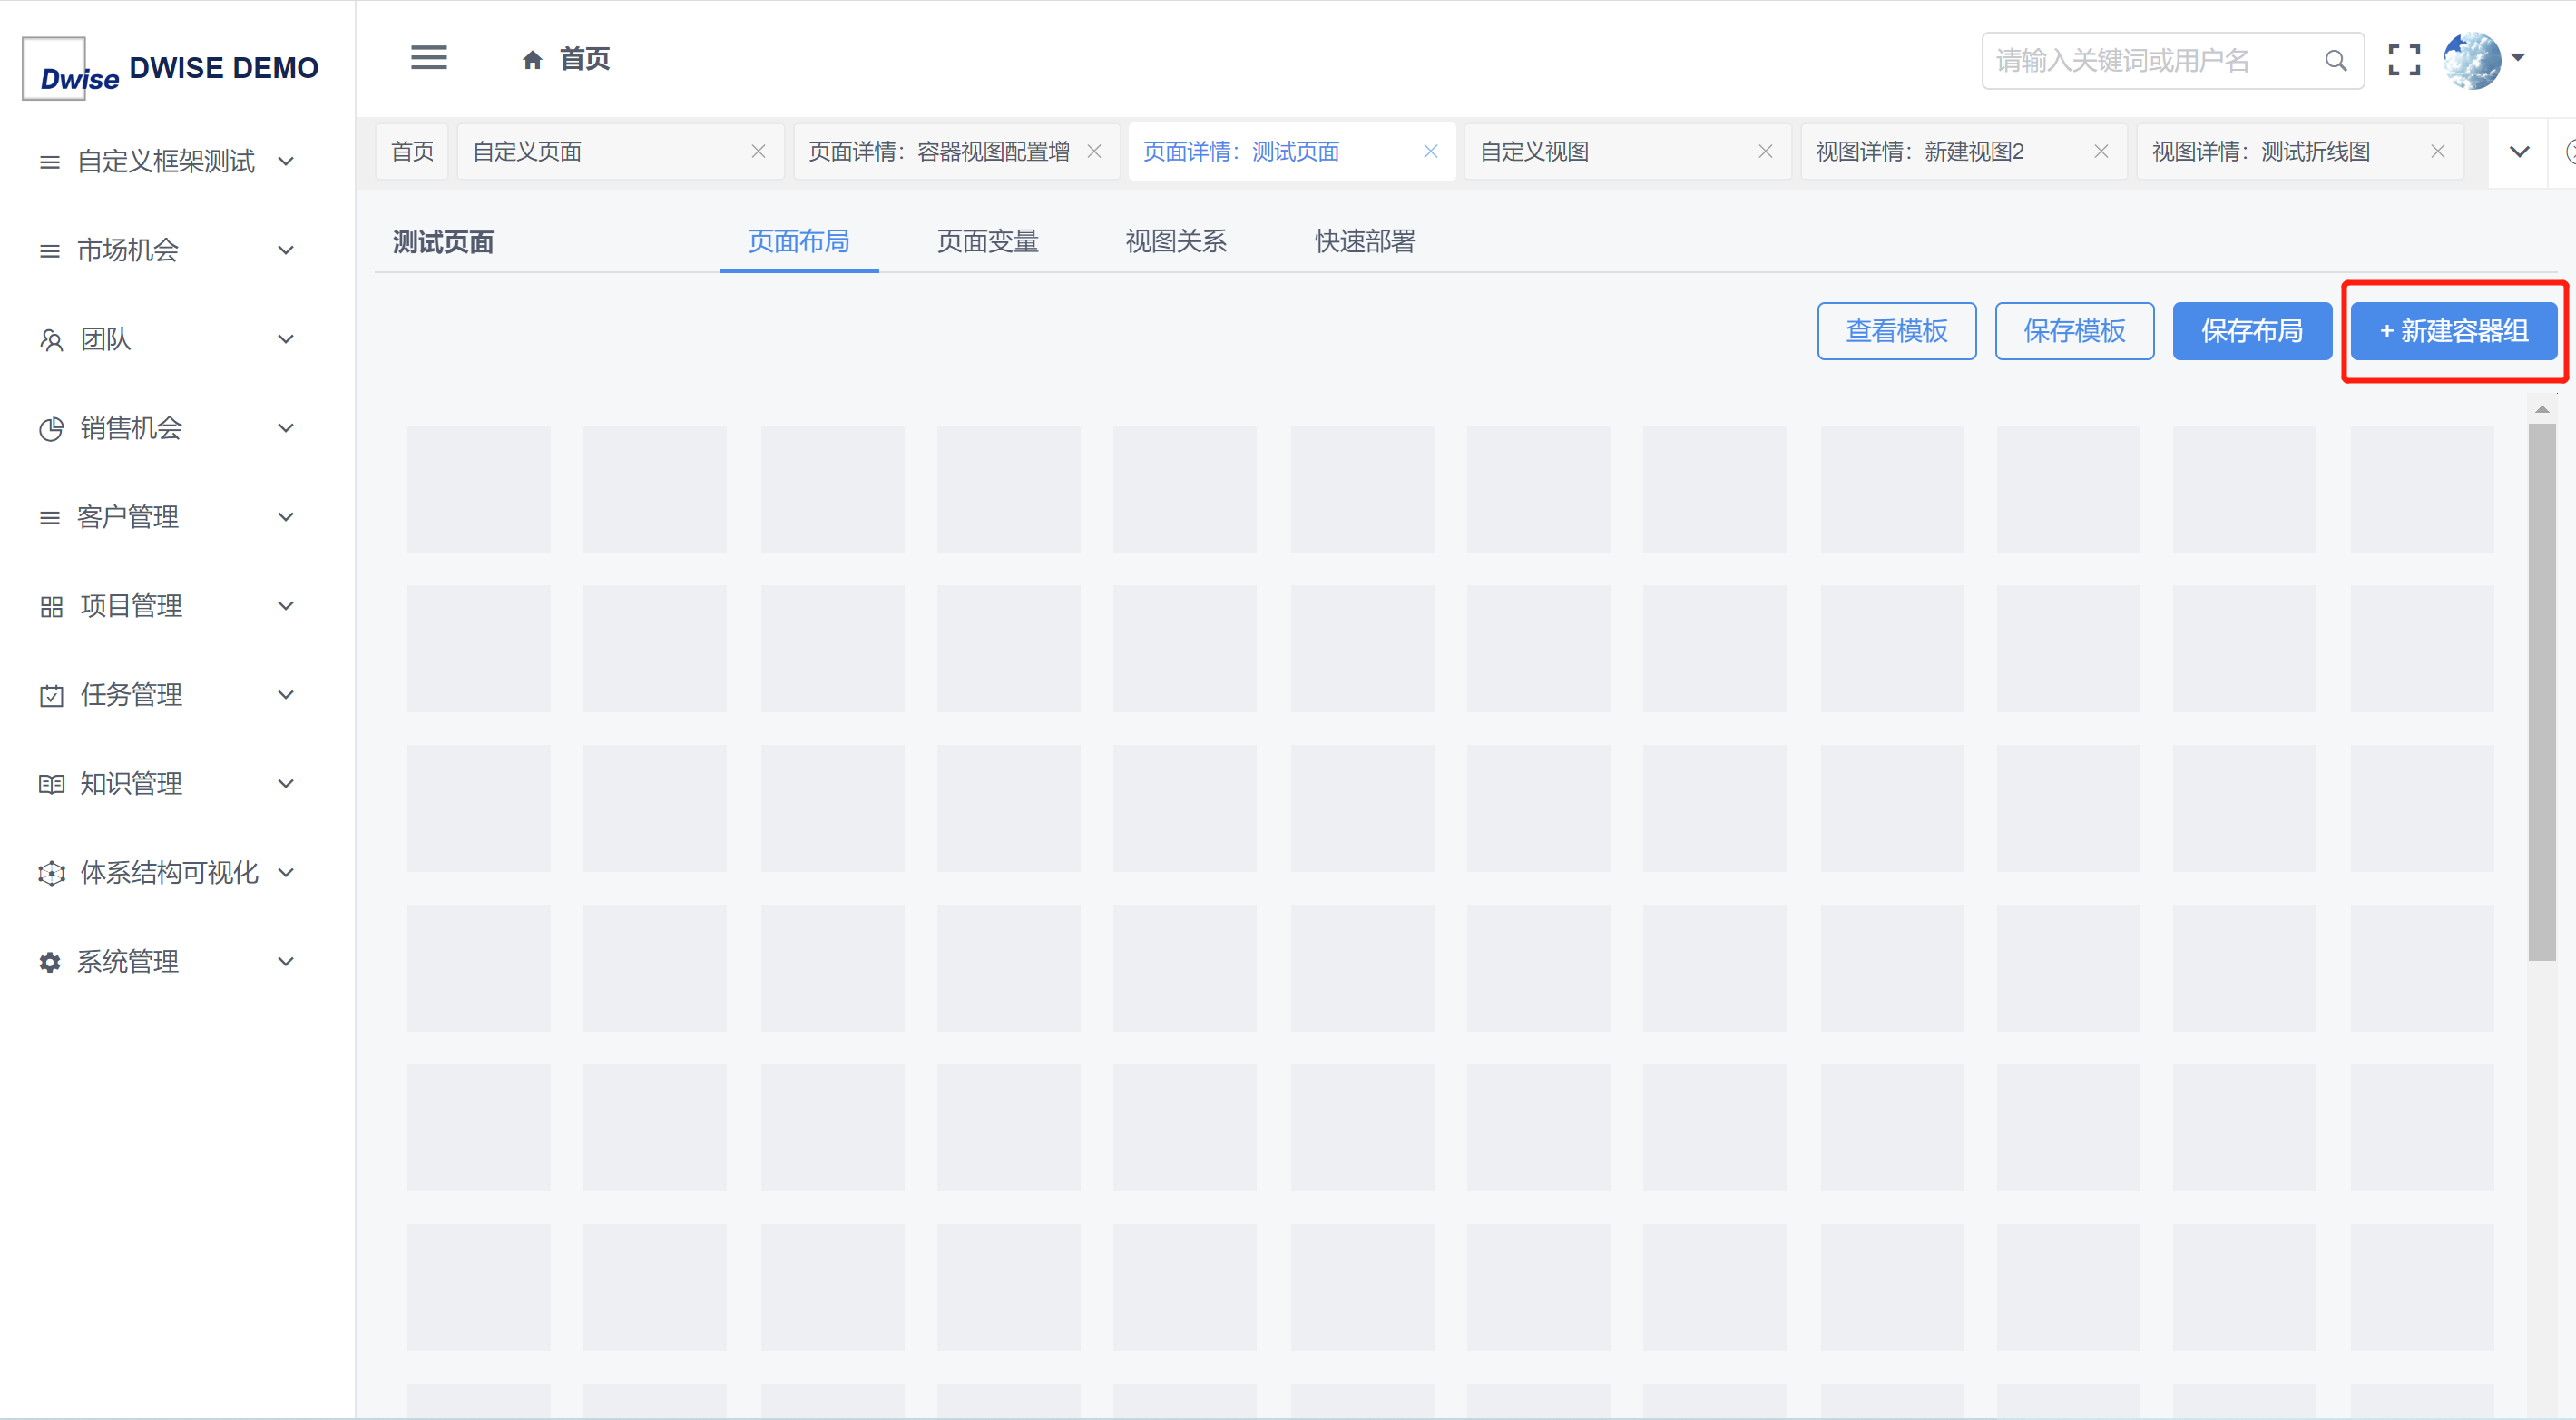The height and width of the screenshot is (1420, 2576).
Task: Open the avatar dropdown caret
Action: pyautogui.click(x=2517, y=58)
